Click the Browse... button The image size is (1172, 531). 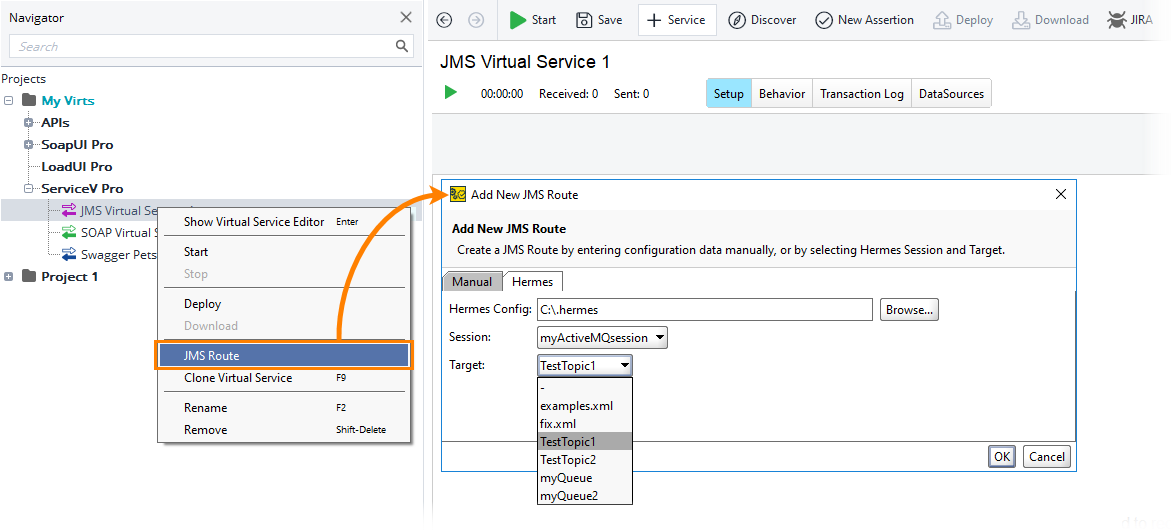910,310
